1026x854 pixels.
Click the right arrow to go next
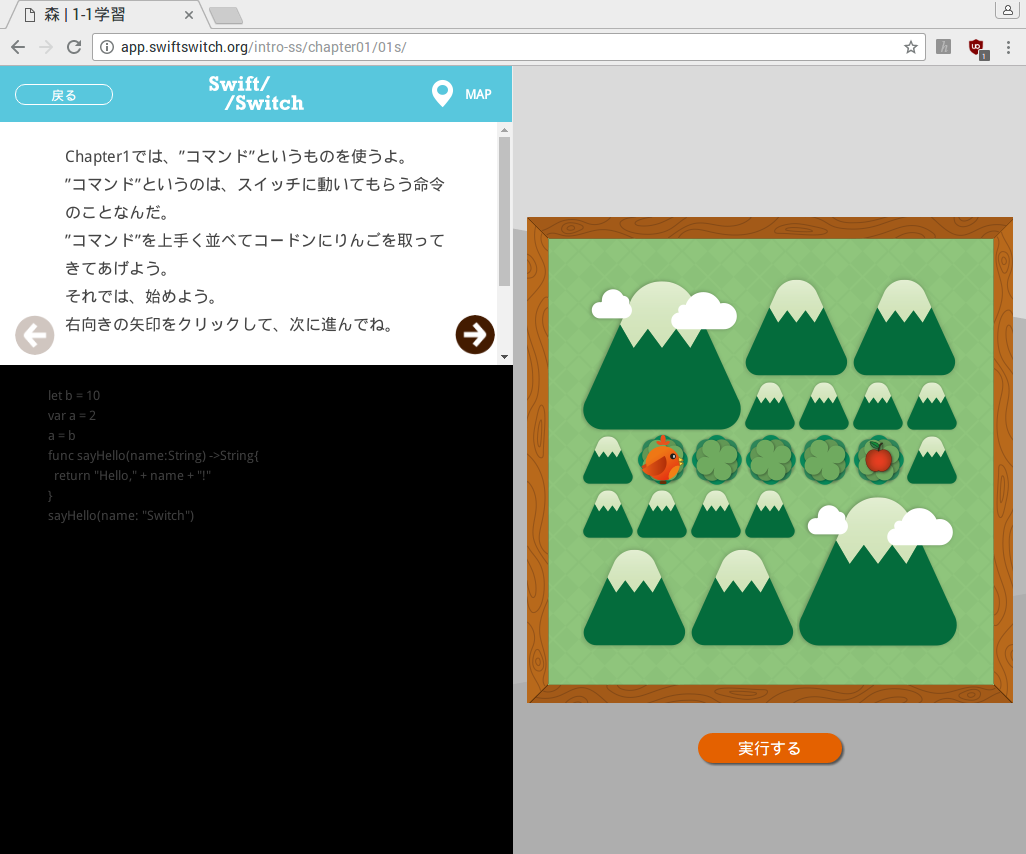[x=475, y=335]
